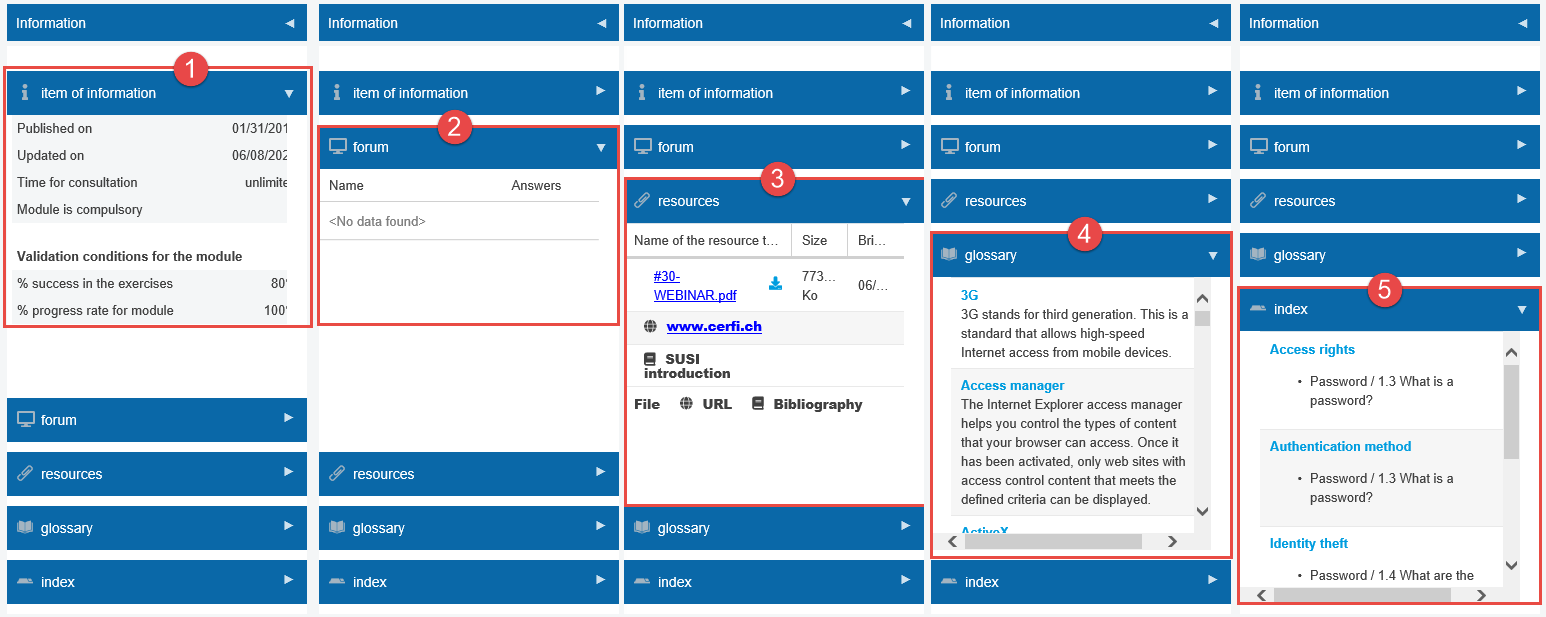
Task: Click the icon on the expanded index header
Action: pos(1257,309)
